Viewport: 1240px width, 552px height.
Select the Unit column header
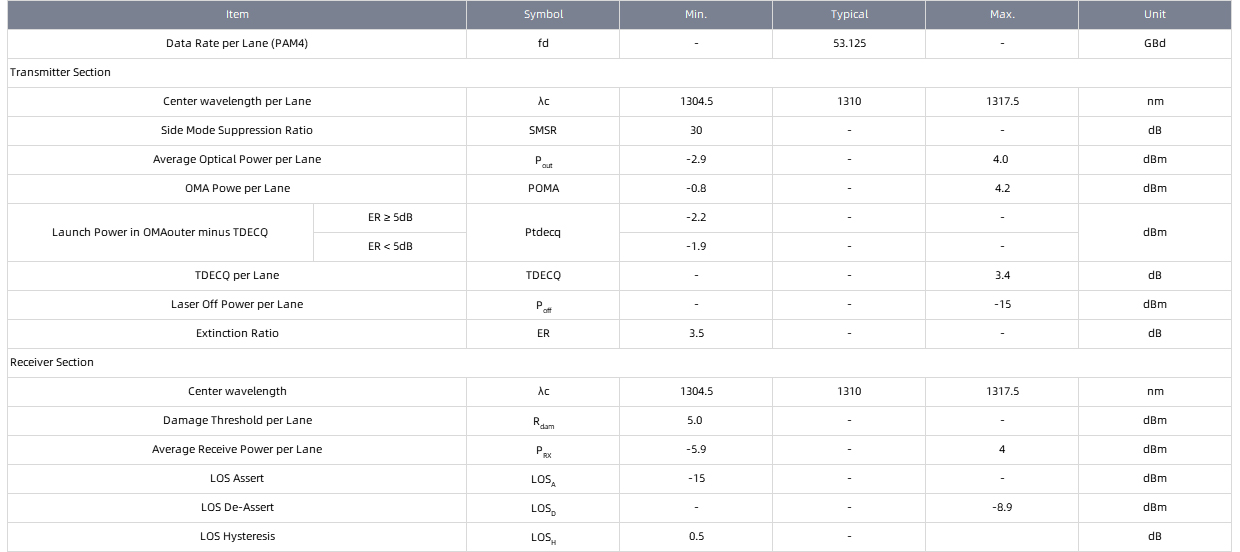coord(1155,14)
